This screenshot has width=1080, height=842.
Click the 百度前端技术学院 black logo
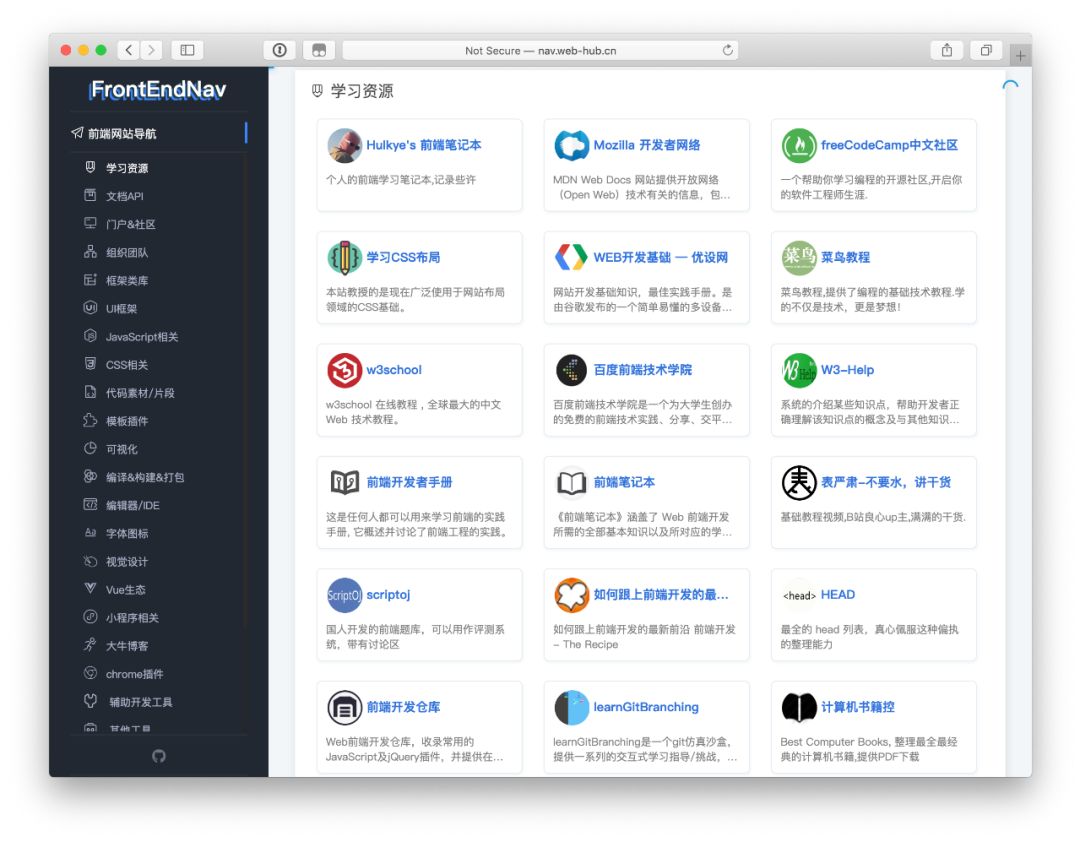[x=572, y=370]
